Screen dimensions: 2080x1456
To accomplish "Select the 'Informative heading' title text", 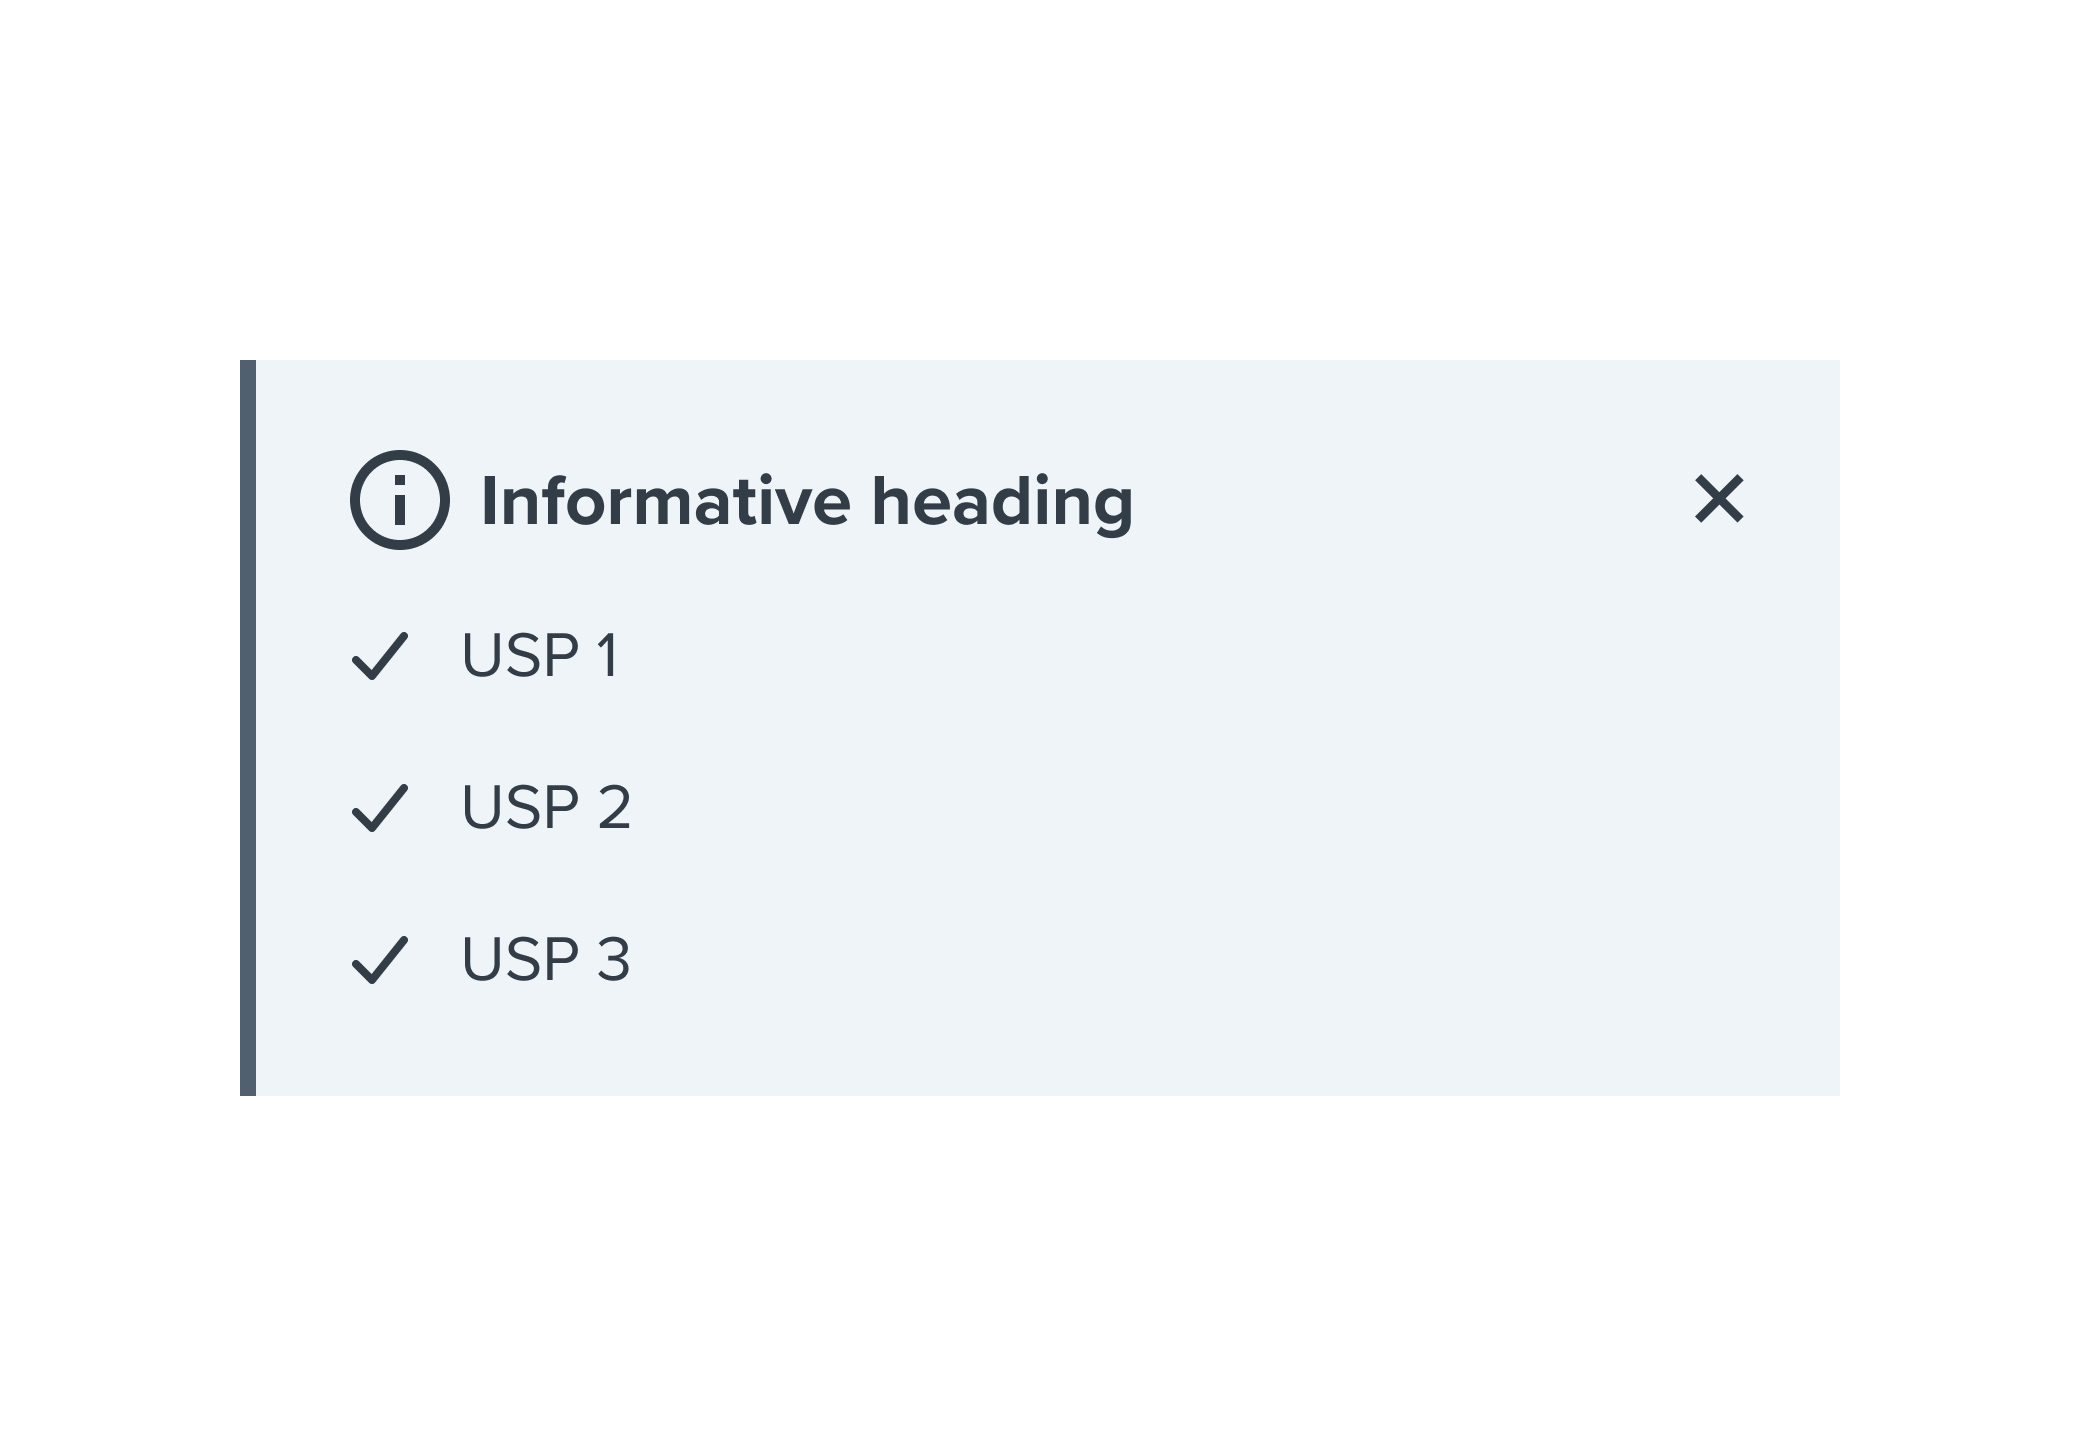I will (807, 502).
